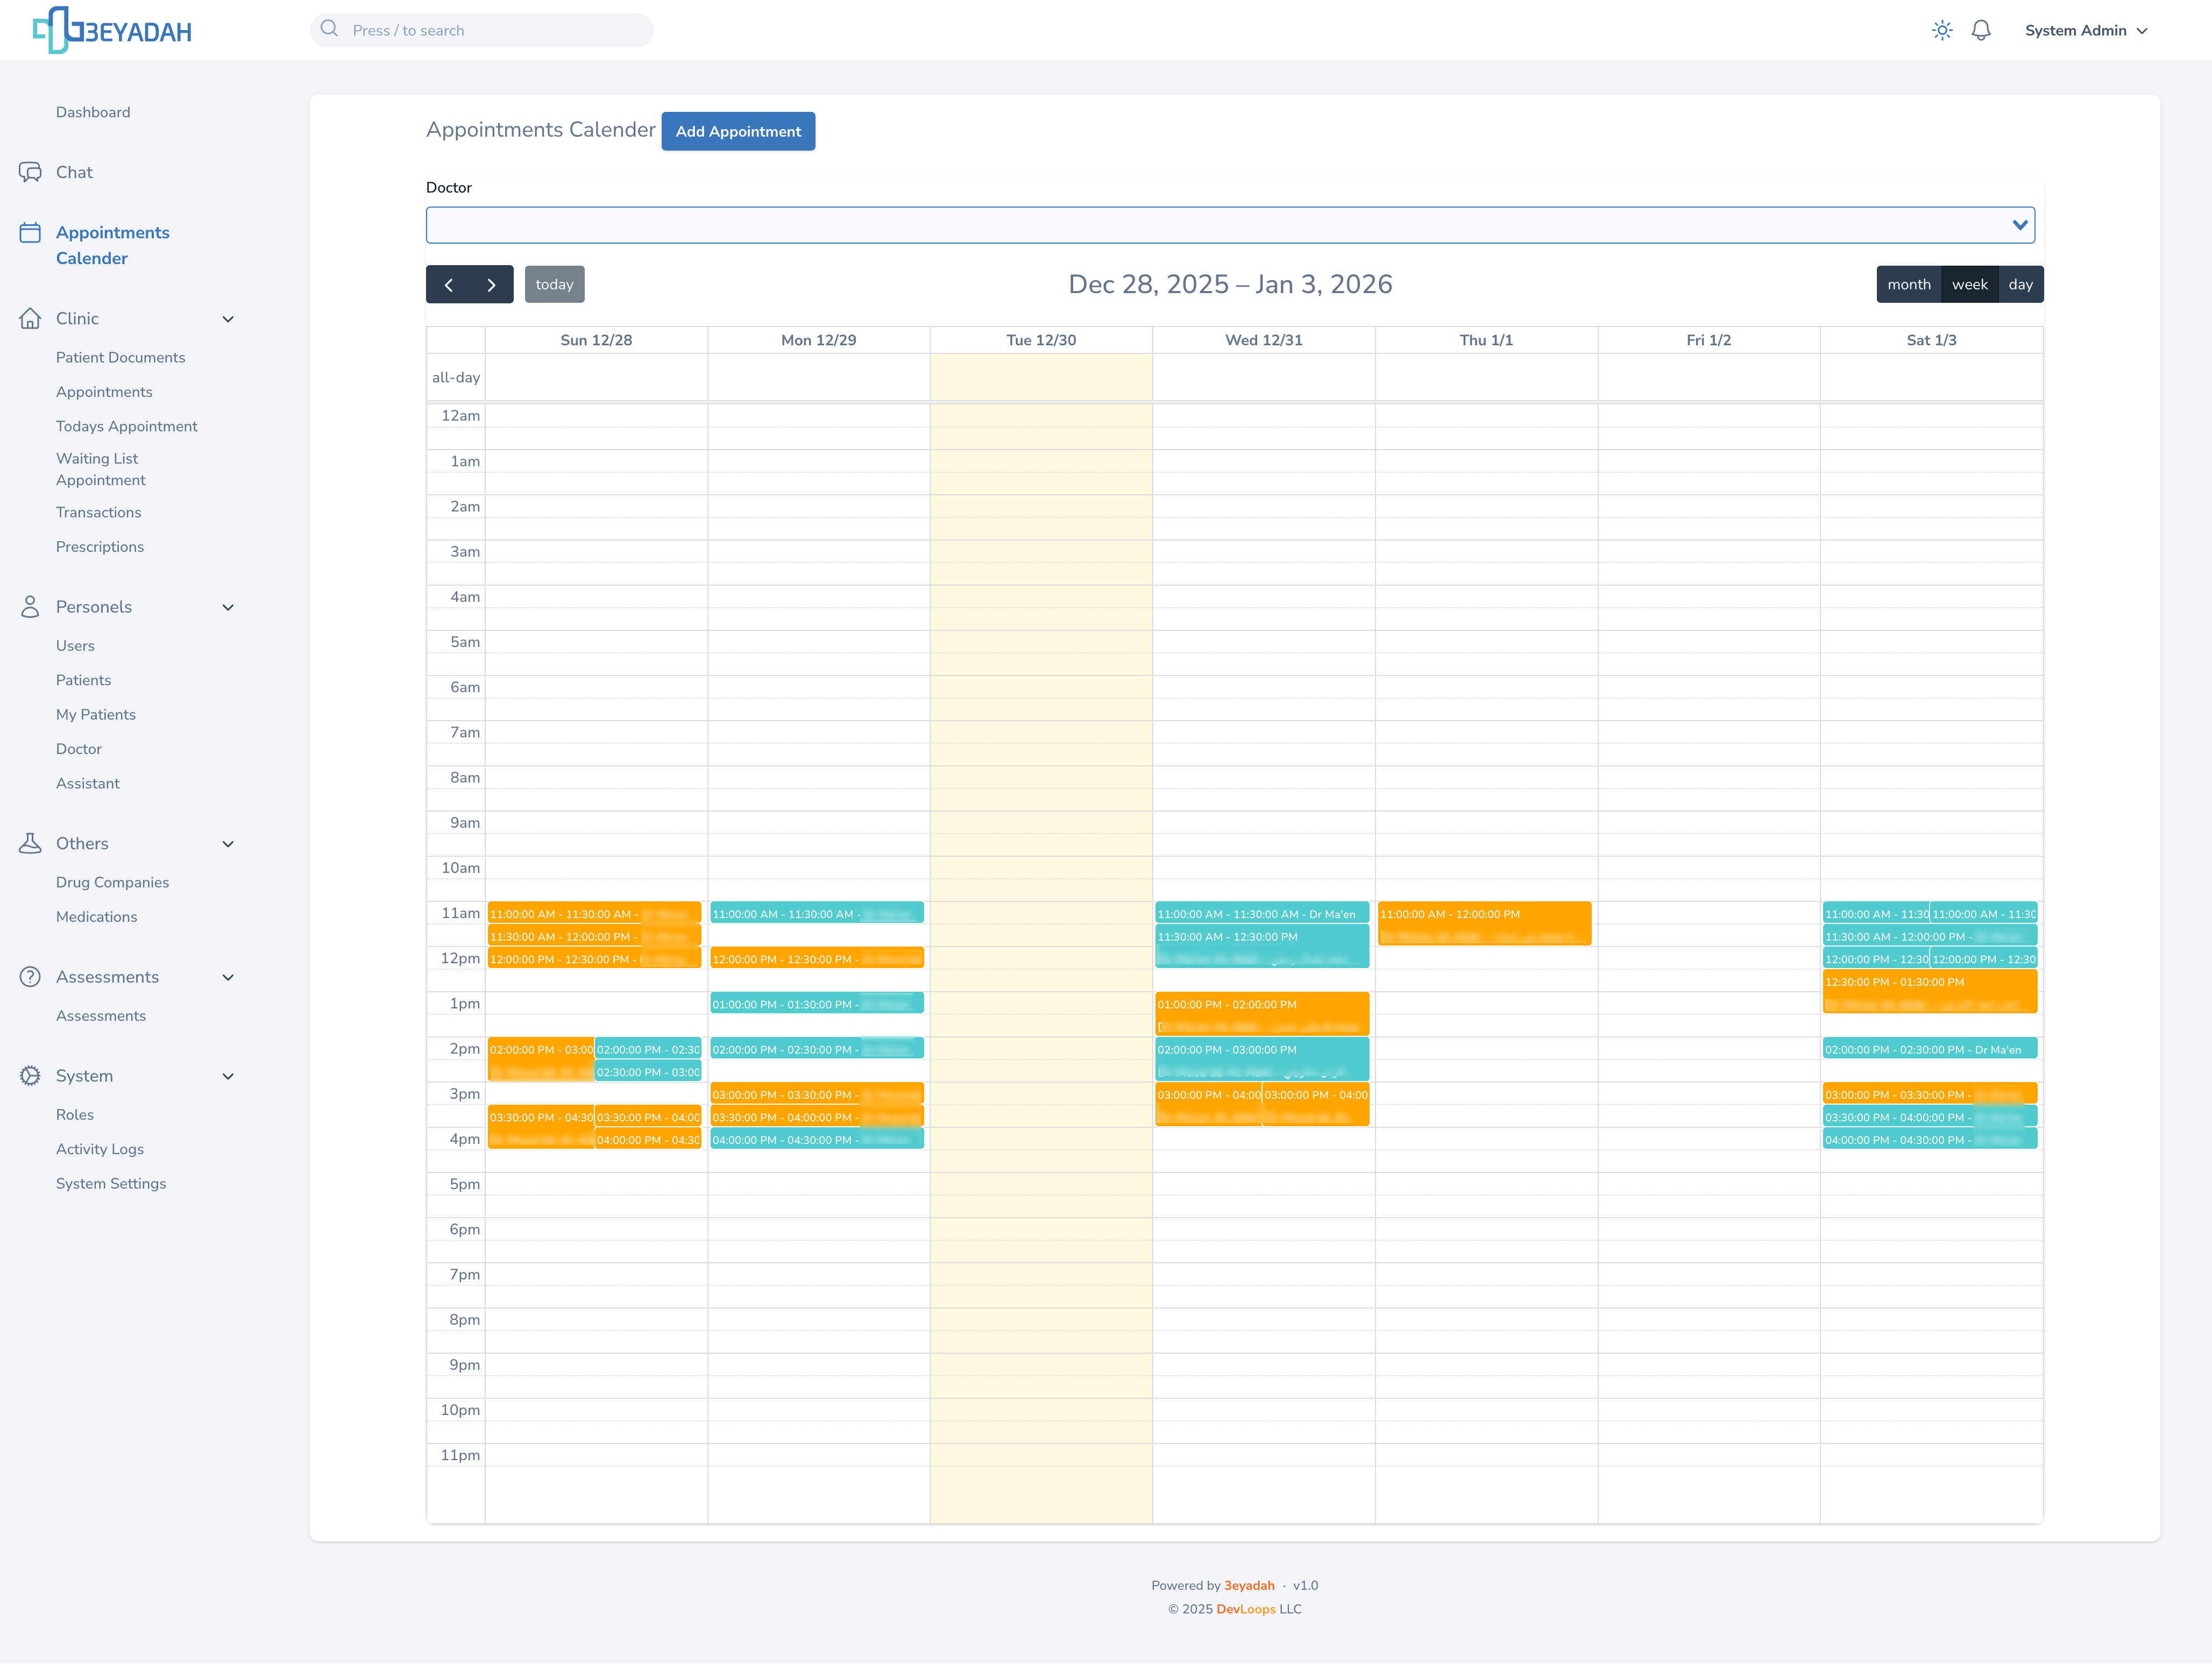Collapse the Others sidebar section

click(228, 844)
